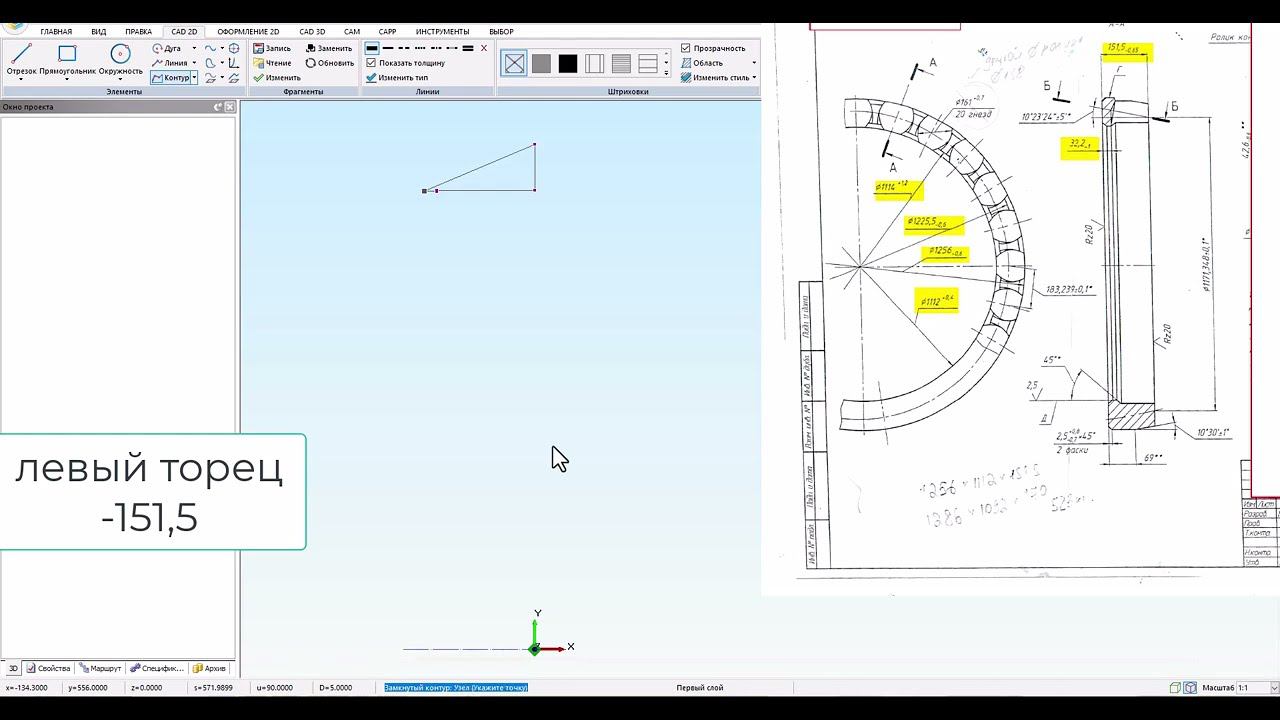Screen dimensions: 1280x720
Task: Choose the Линия polyline tool
Action: coord(169,63)
